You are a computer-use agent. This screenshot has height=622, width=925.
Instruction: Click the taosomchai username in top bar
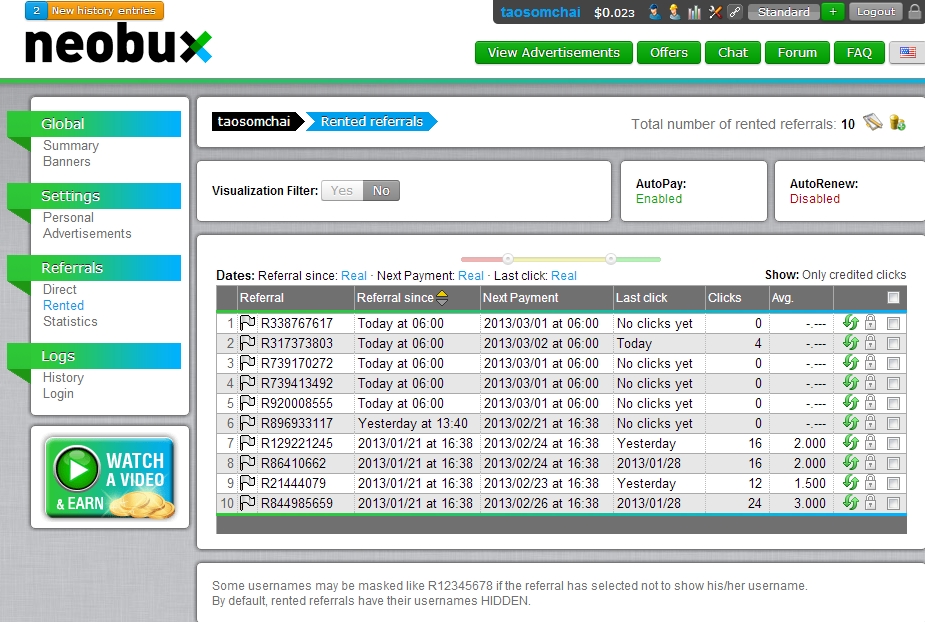pos(540,12)
